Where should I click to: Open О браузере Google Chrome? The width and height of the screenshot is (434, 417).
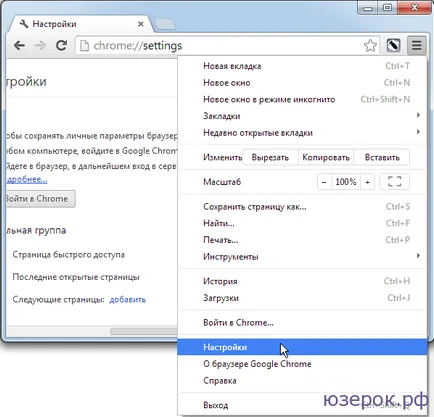(x=302, y=364)
